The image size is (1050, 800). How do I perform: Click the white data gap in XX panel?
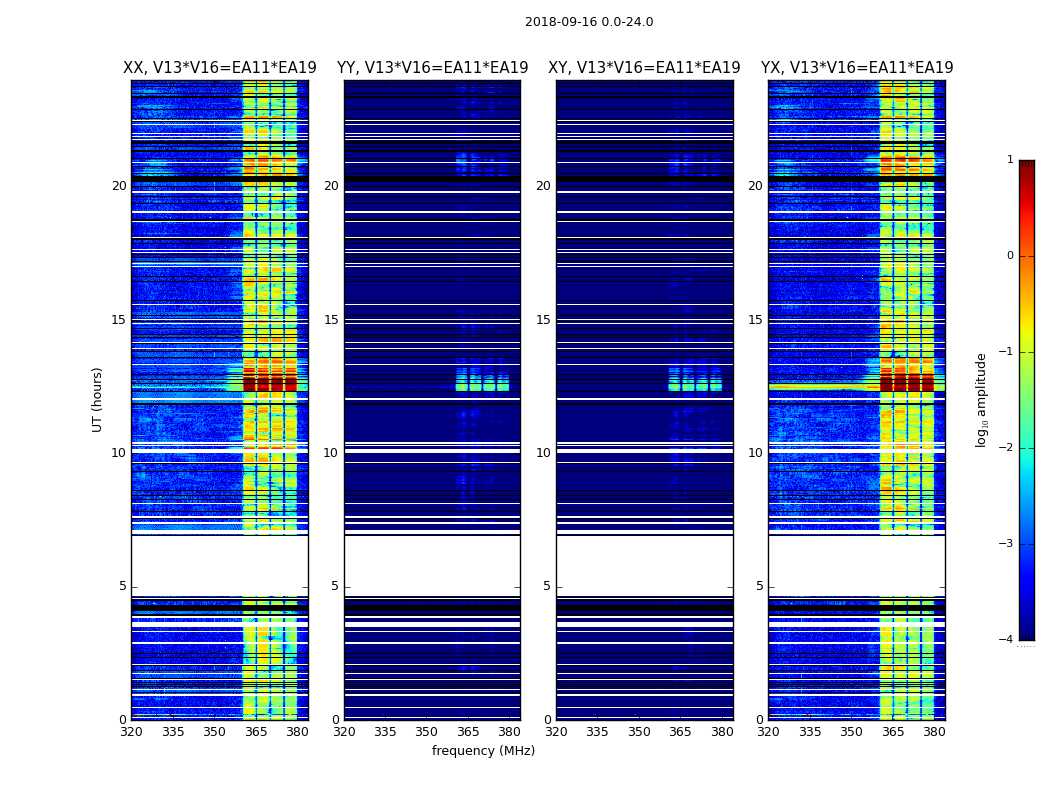click(x=220, y=566)
